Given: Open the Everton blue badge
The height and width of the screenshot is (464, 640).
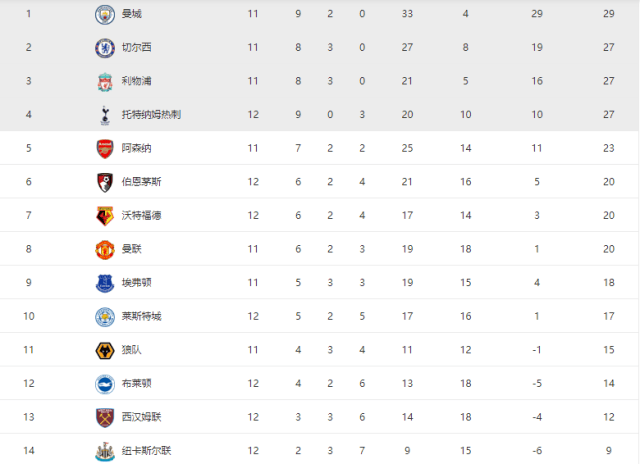Looking at the screenshot, I should tap(103, 283).
